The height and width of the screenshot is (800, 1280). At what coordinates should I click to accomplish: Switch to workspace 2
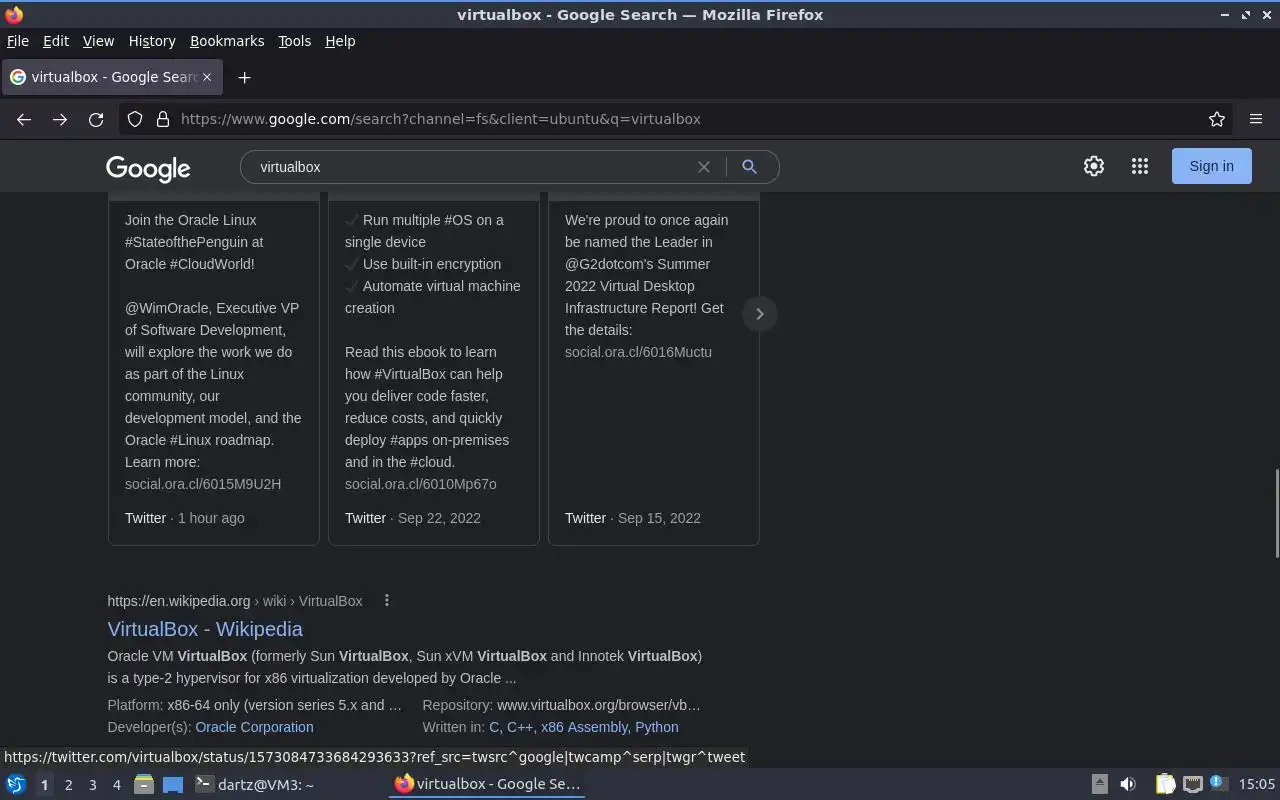point(68,785)
